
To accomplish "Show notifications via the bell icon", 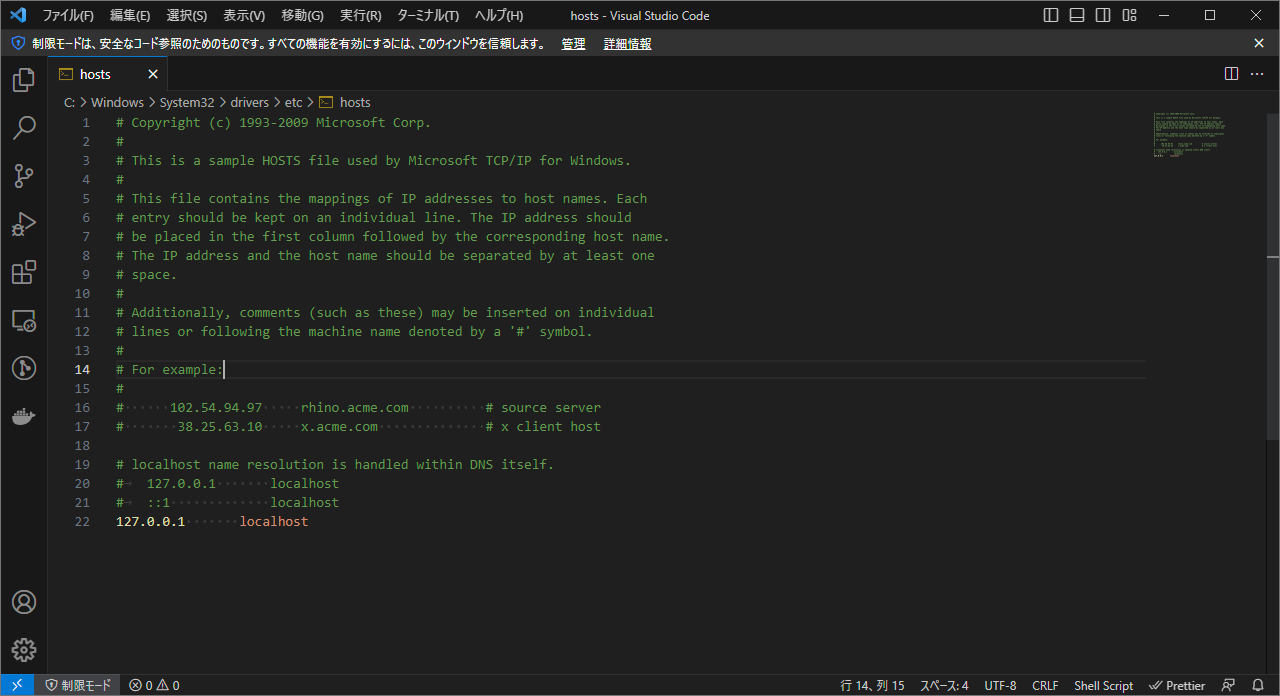I will [x=1260, y=685].
